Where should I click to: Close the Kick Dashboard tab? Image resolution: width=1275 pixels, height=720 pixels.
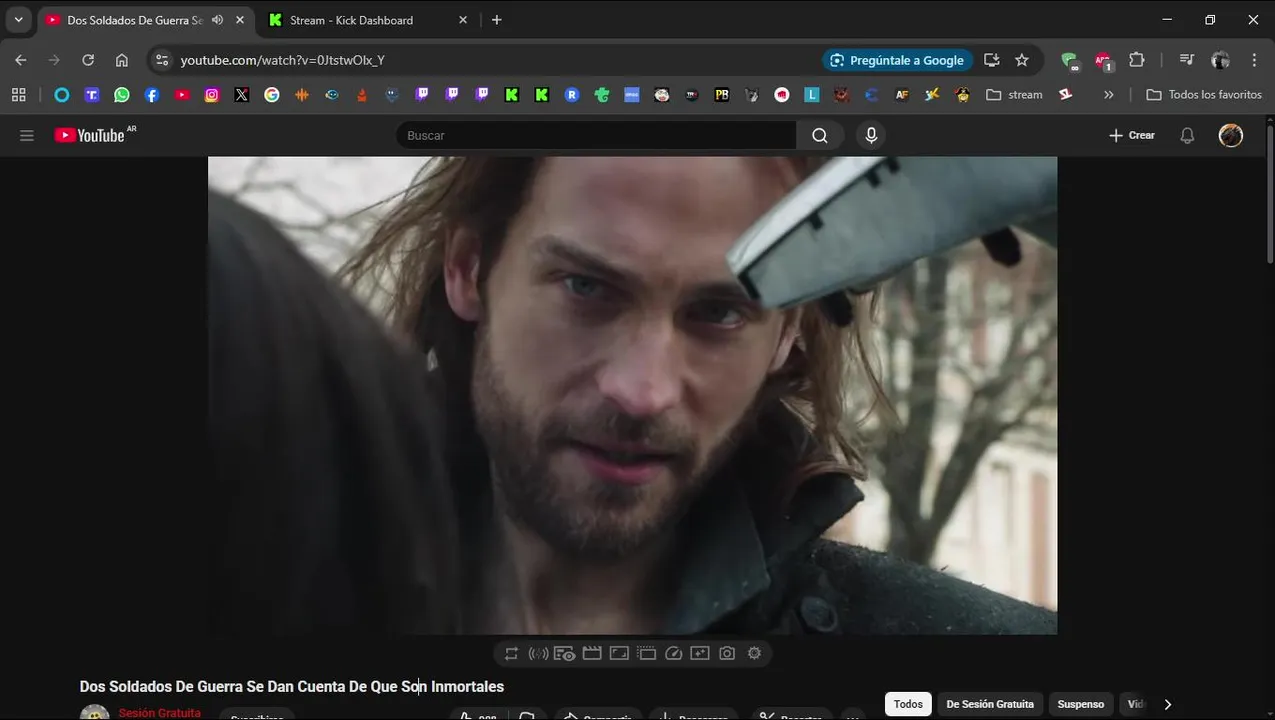462,20
